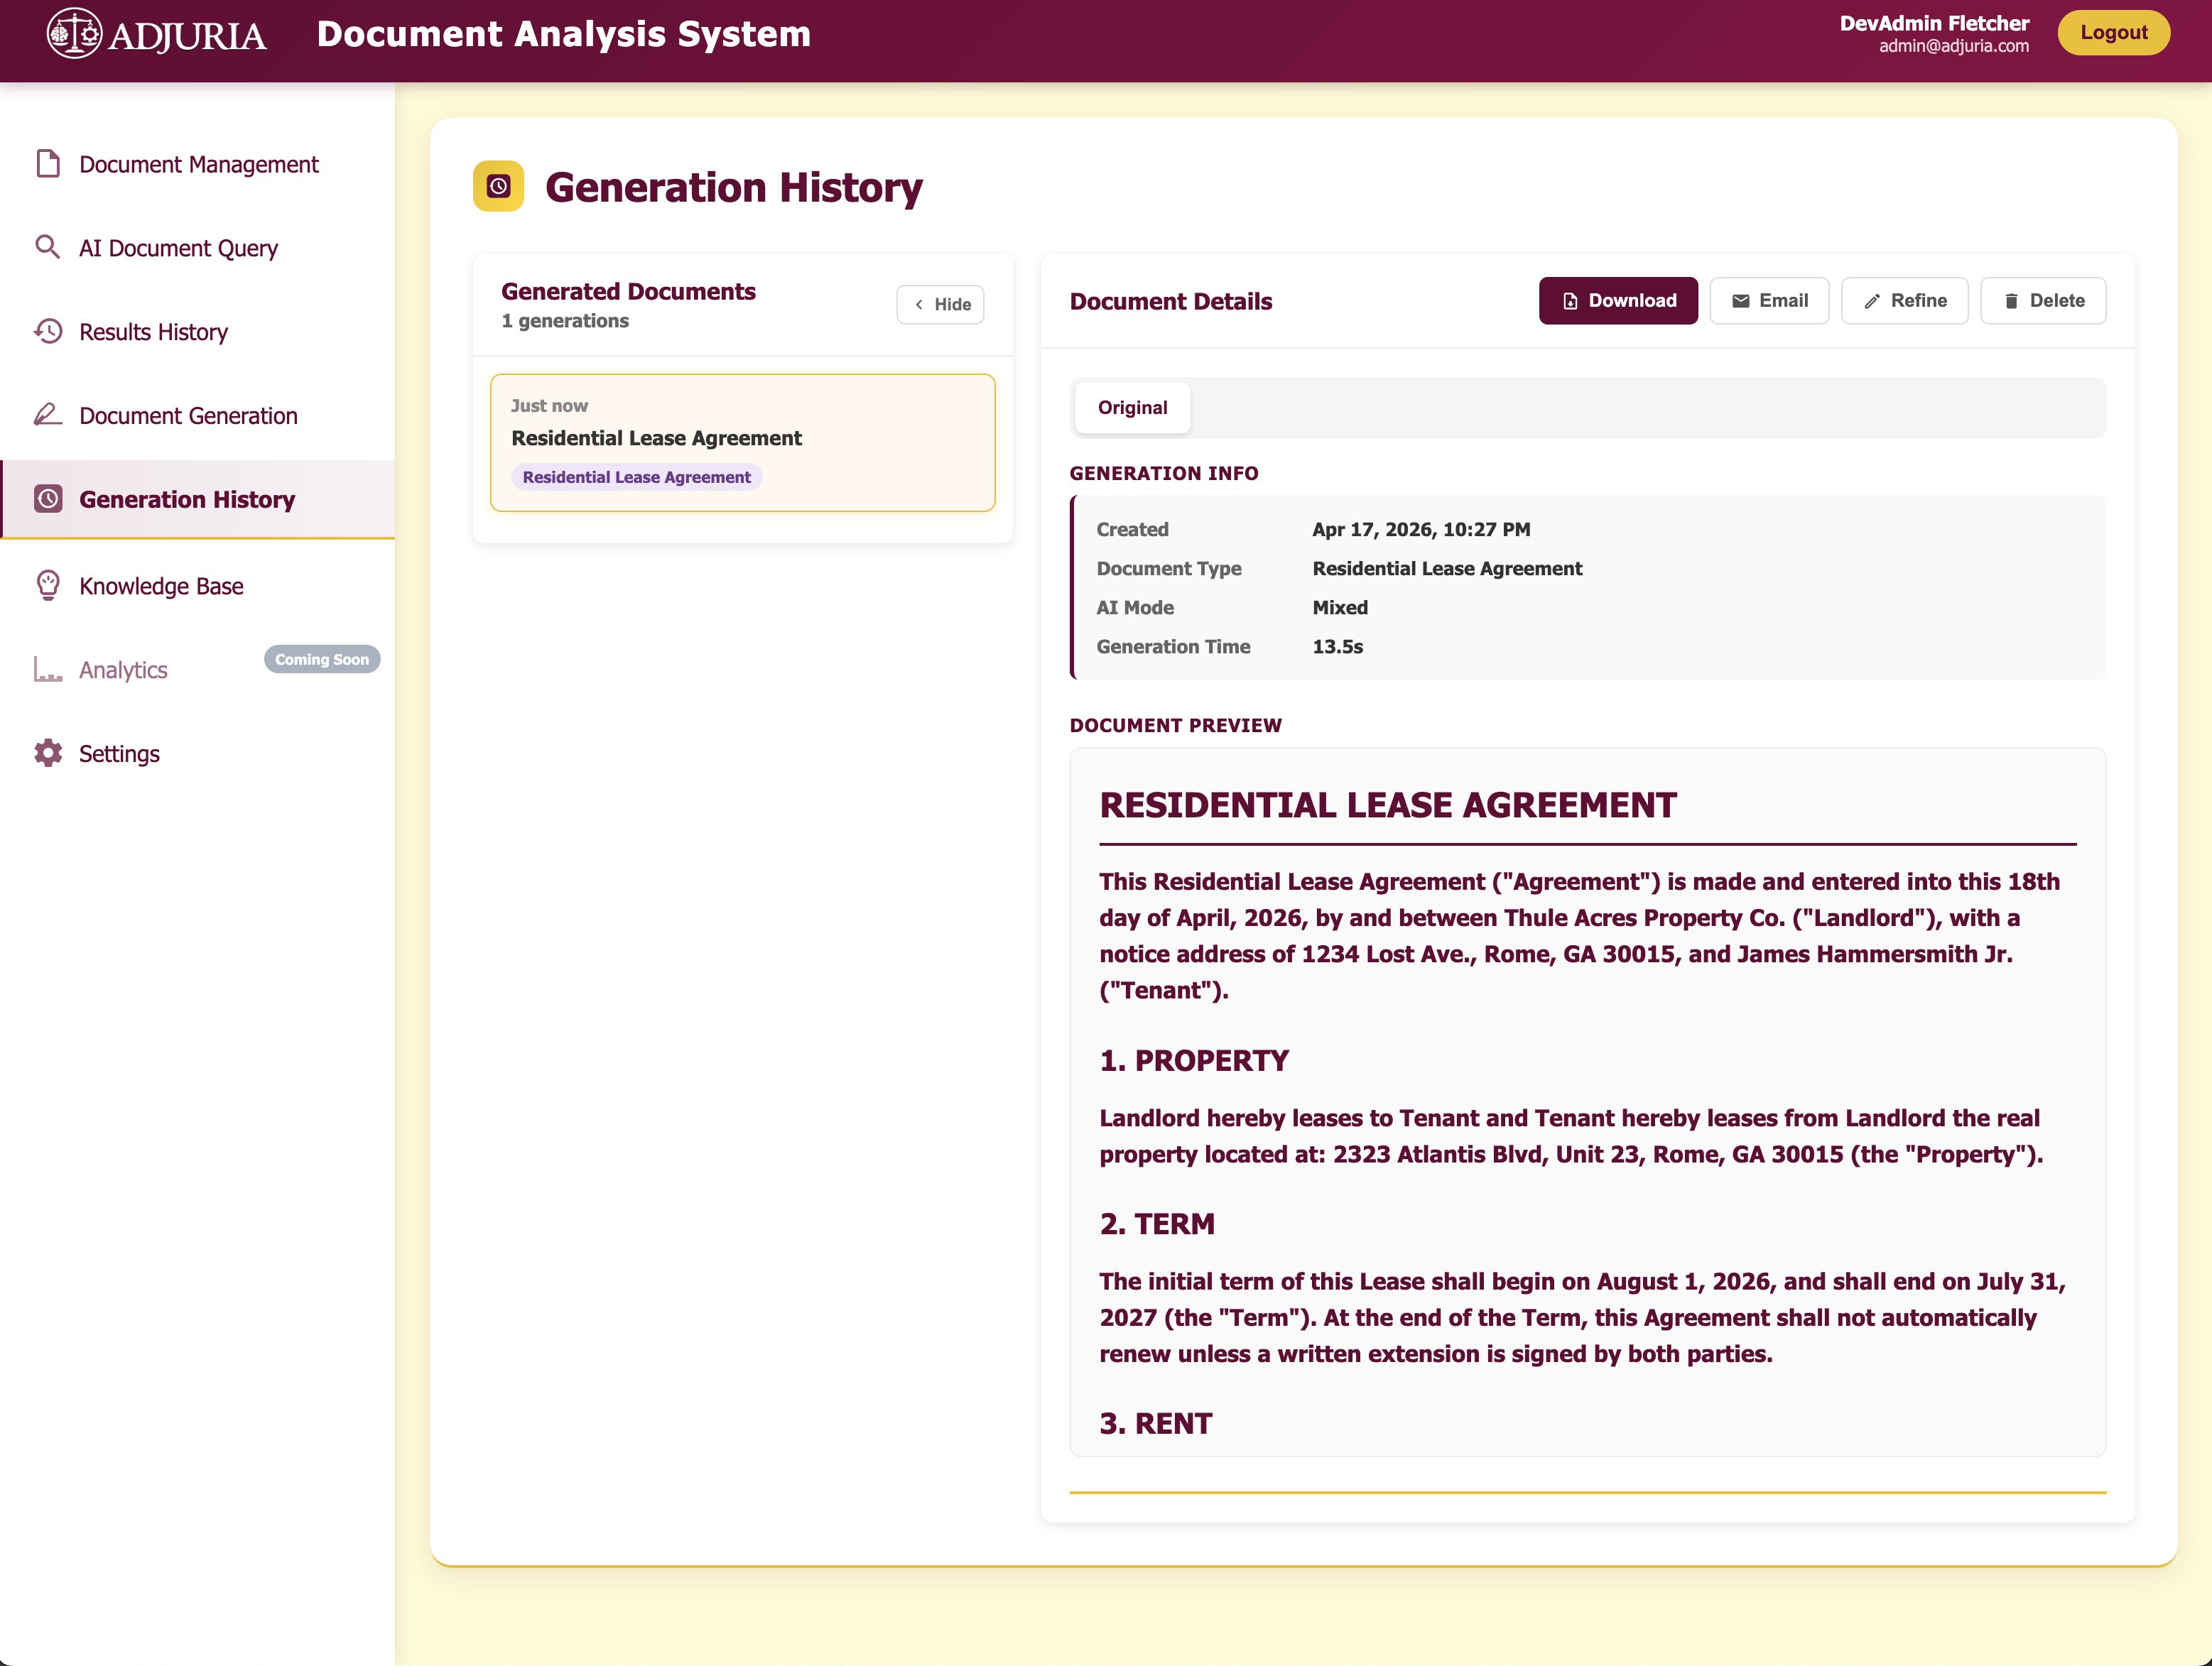Download the generated lease document
2212x1666 pixels.
point(1618,300)
